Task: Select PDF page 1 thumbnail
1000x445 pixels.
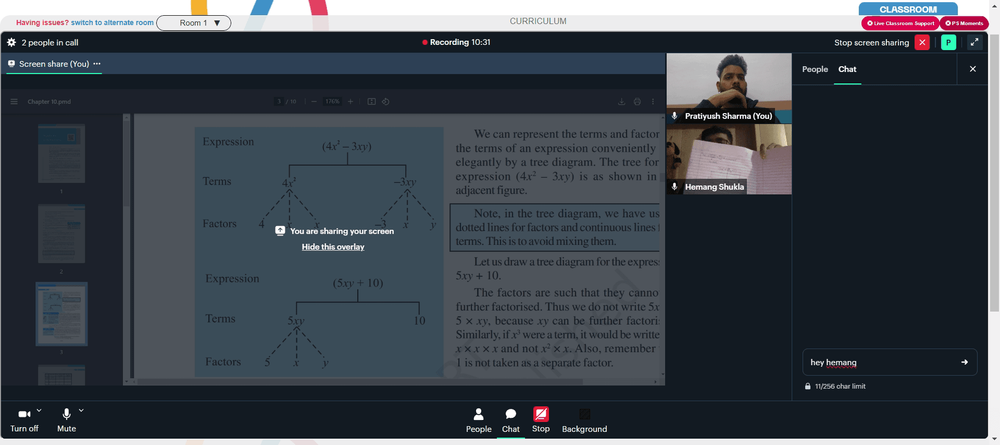Action: point(61,153)
